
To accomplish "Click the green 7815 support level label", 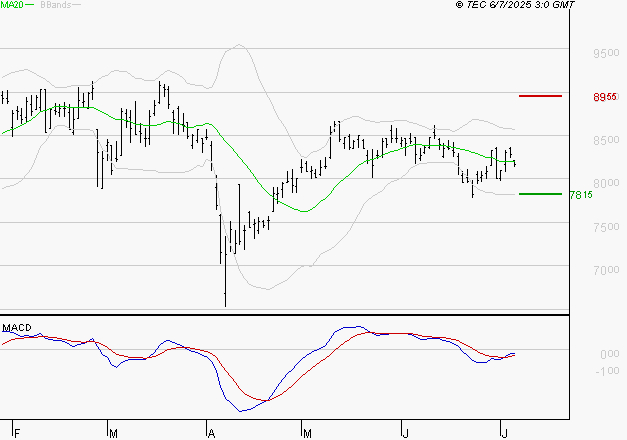I will tap(581, 195).
